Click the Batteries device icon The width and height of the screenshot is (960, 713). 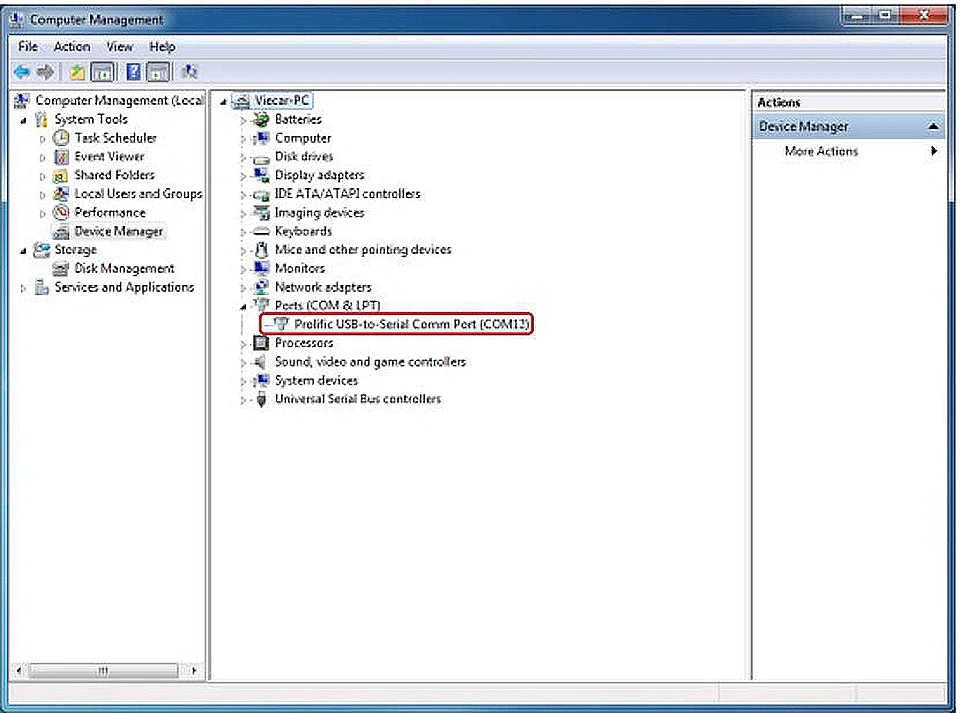coord(261,119)
